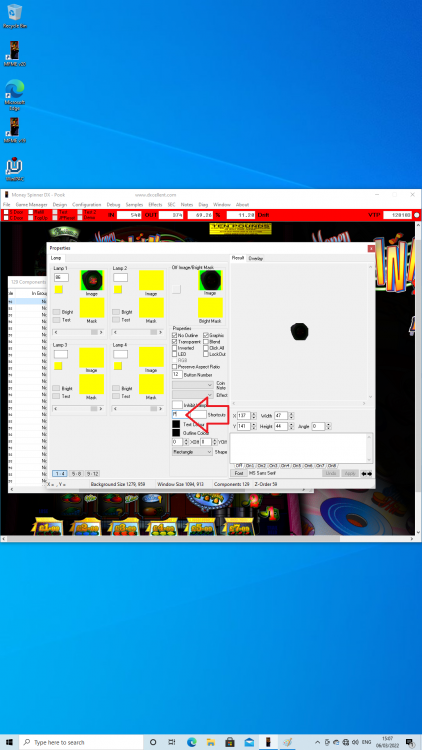Open File Explorer in the taskbar
Viewport: 422px width, 750px height.
point(211,742)
